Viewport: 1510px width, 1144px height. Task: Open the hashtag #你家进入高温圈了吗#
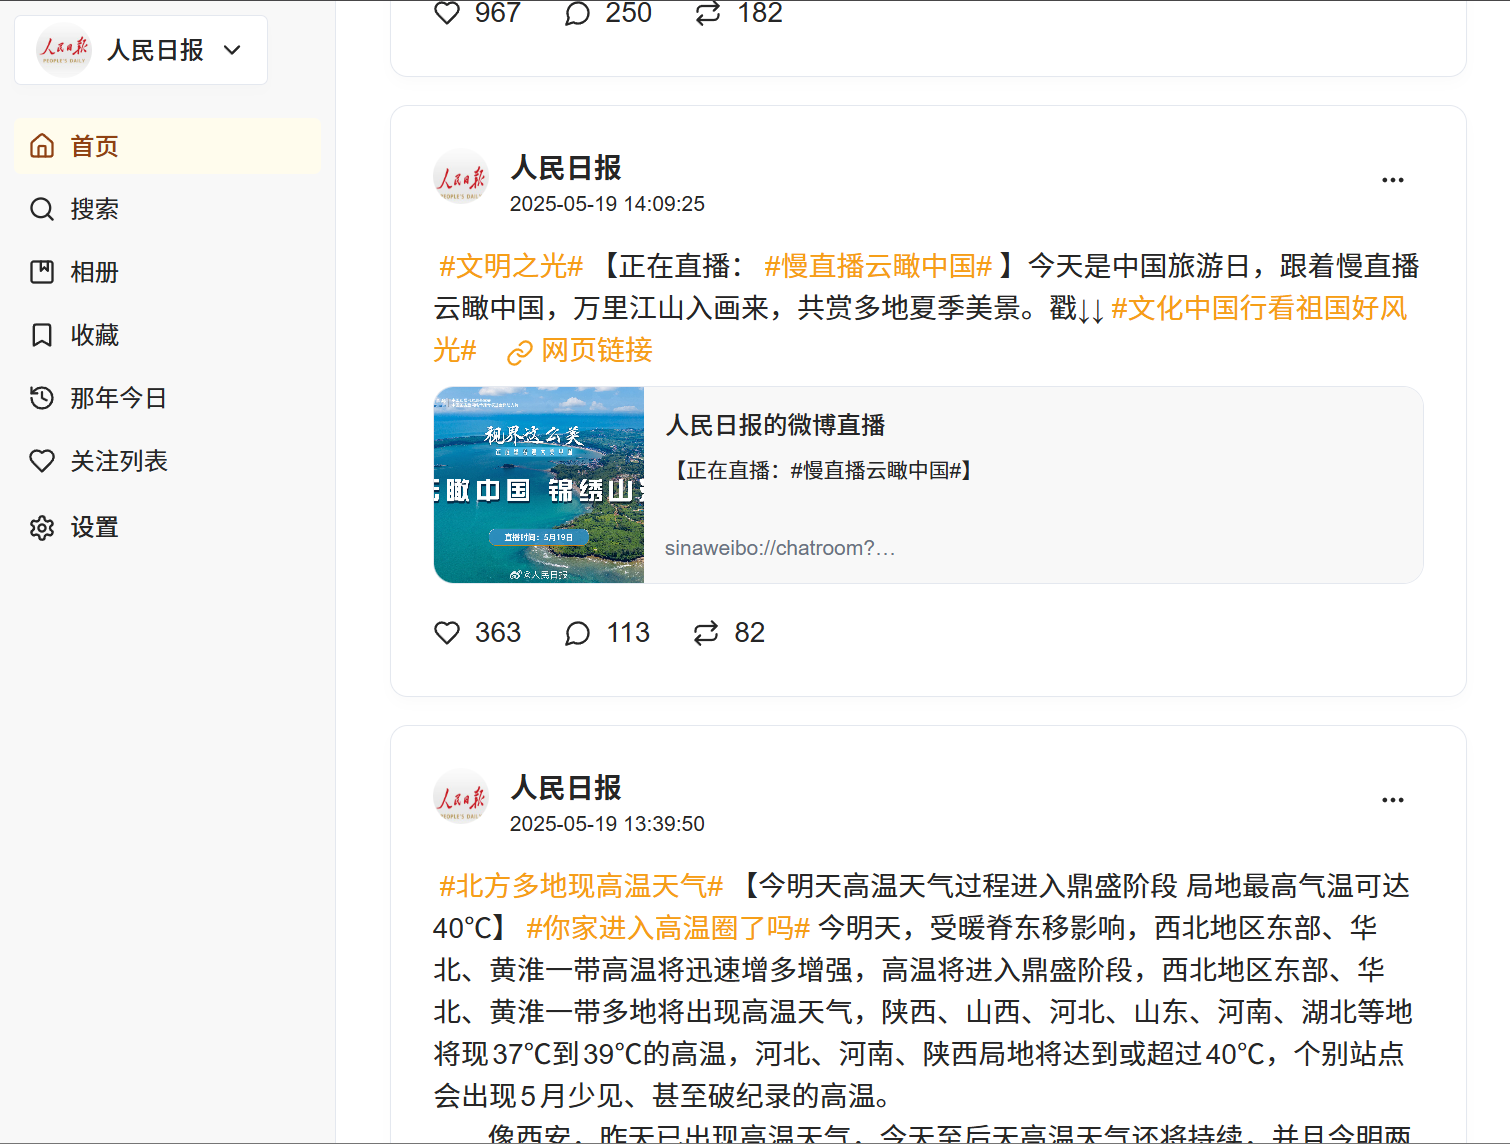668,928
